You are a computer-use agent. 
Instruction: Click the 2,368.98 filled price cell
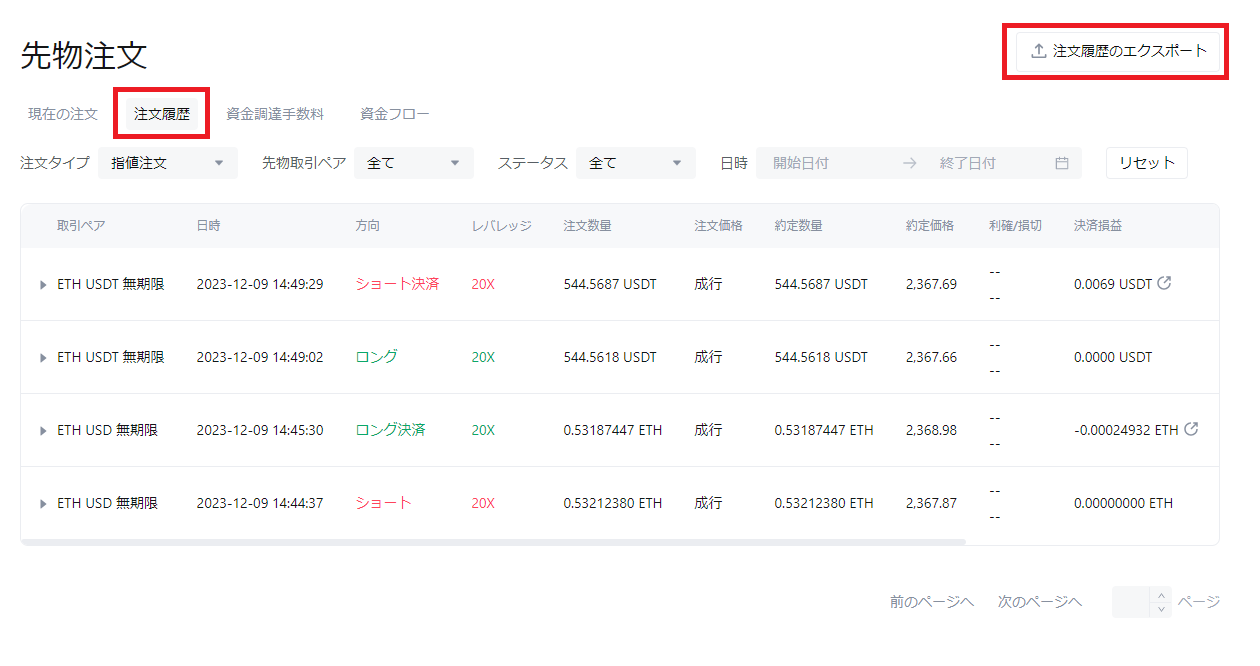(x=931, y=430)
